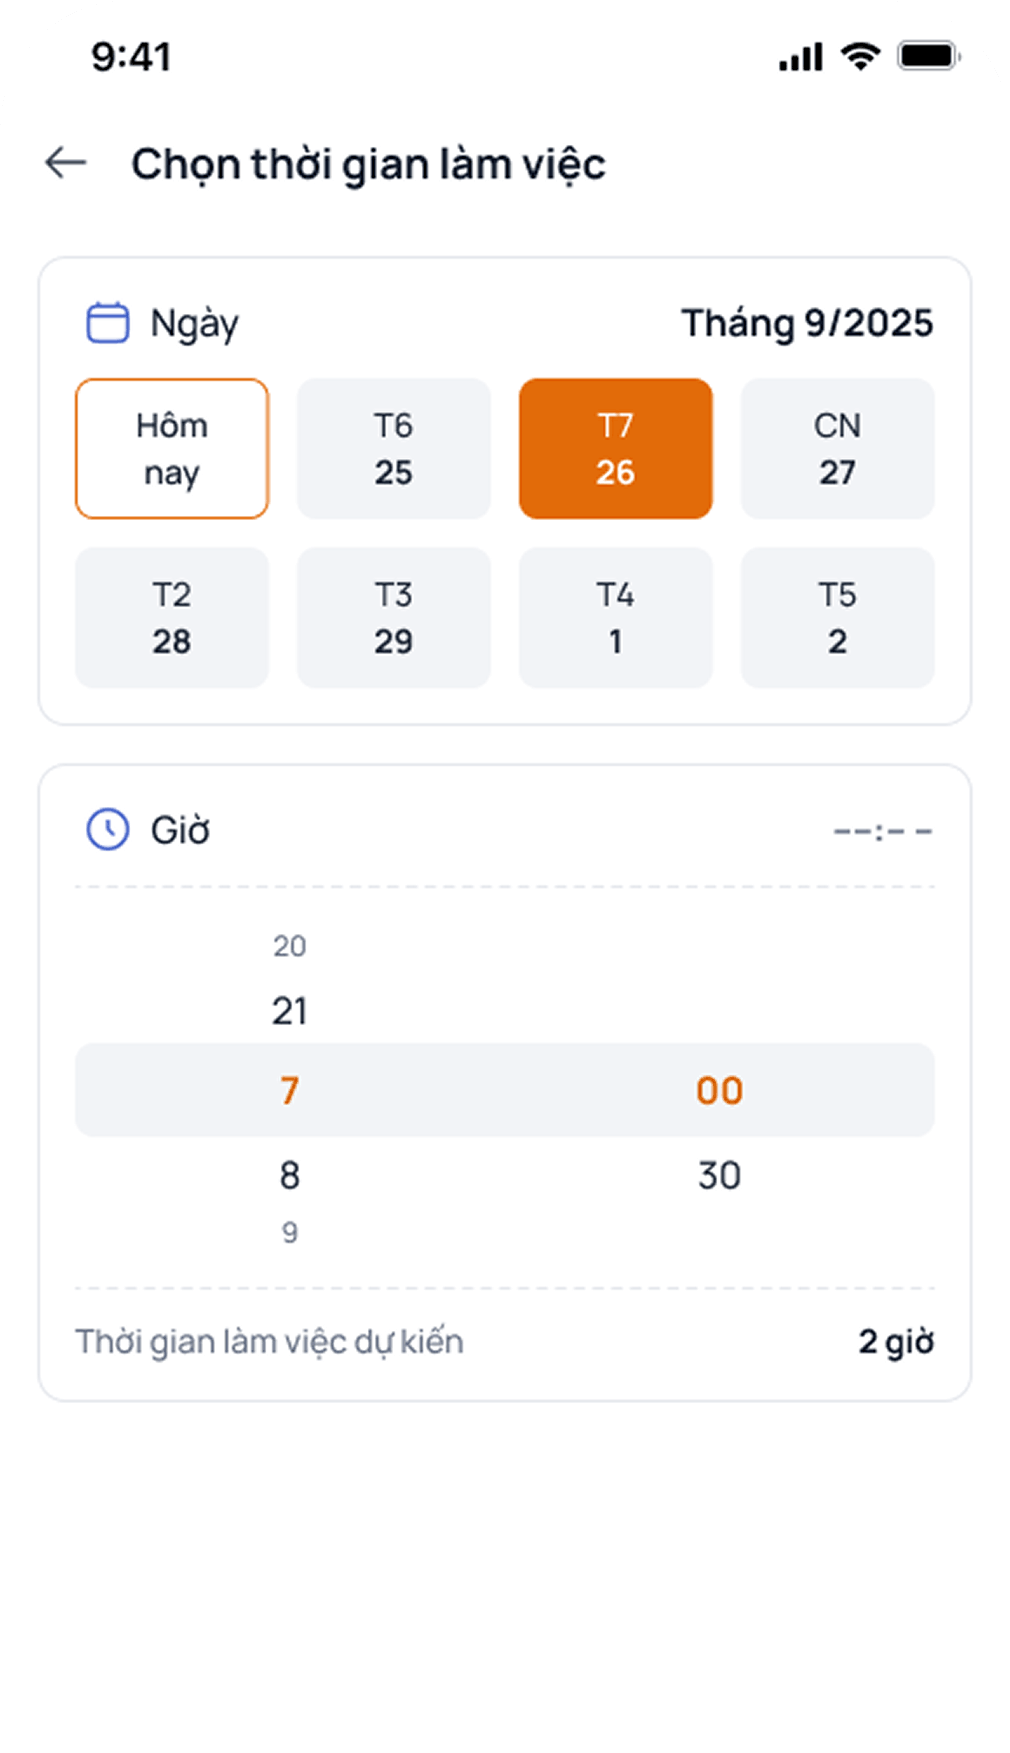This screenshot has height=1753, width=1010.
Task: Click the calendar icon beside Ngày
Action: click(x=107, y=323)
